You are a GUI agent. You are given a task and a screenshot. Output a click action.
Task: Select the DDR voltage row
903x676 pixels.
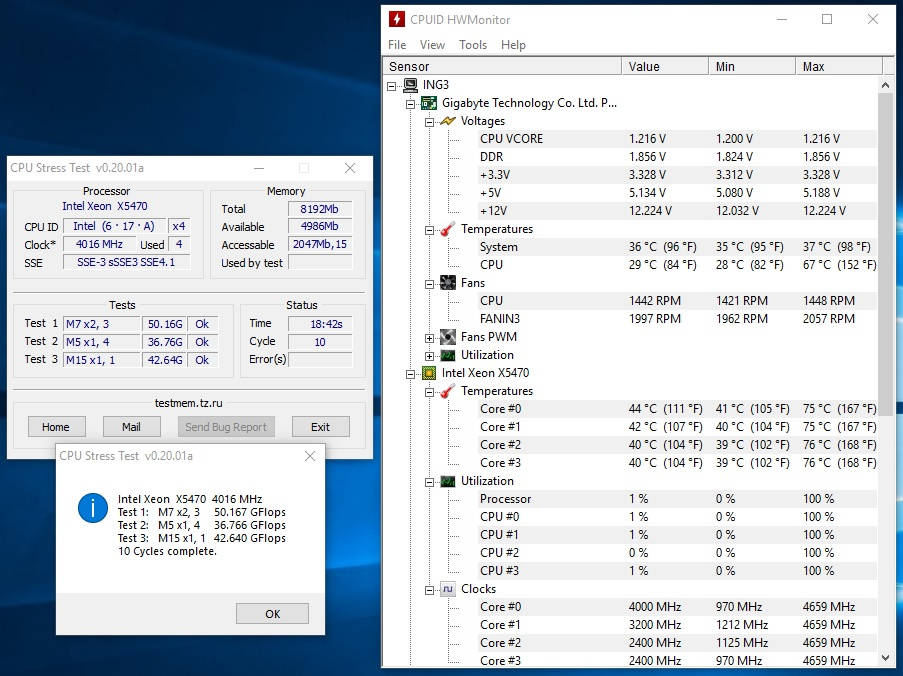click(677, 157)
